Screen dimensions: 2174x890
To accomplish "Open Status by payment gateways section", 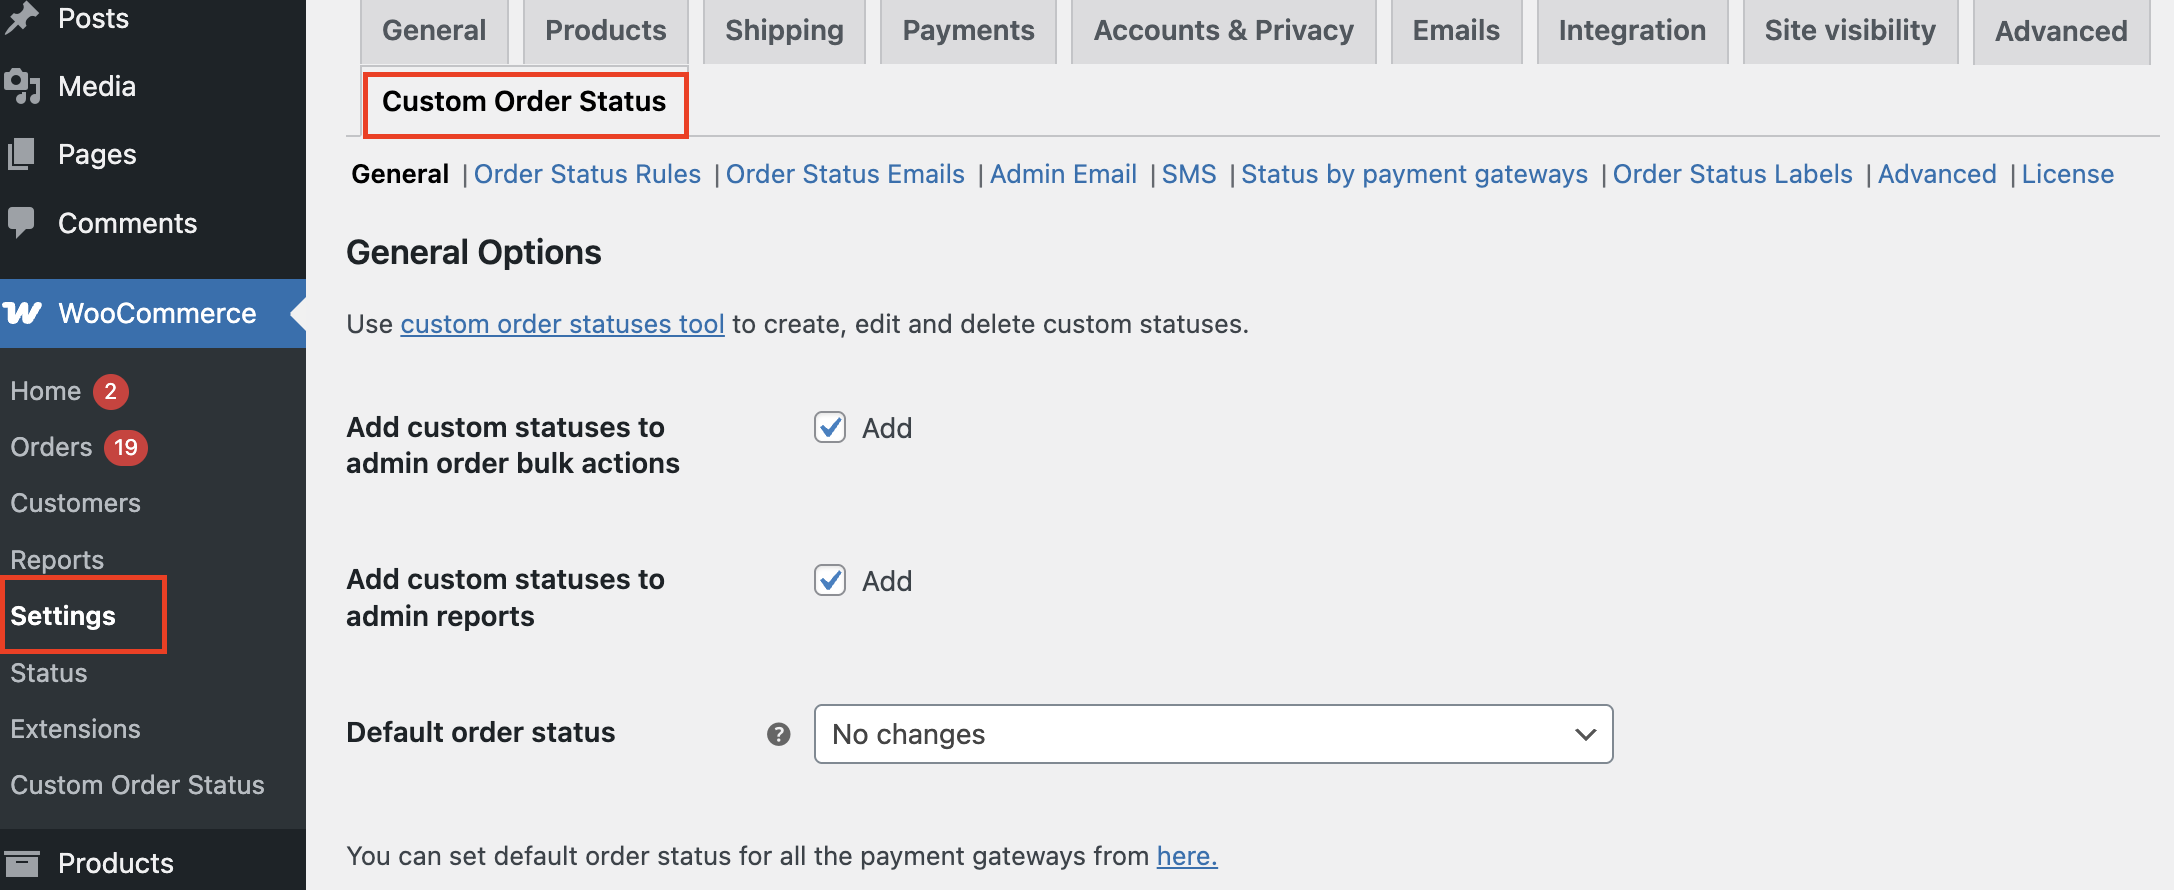I will coord(1414,174).
